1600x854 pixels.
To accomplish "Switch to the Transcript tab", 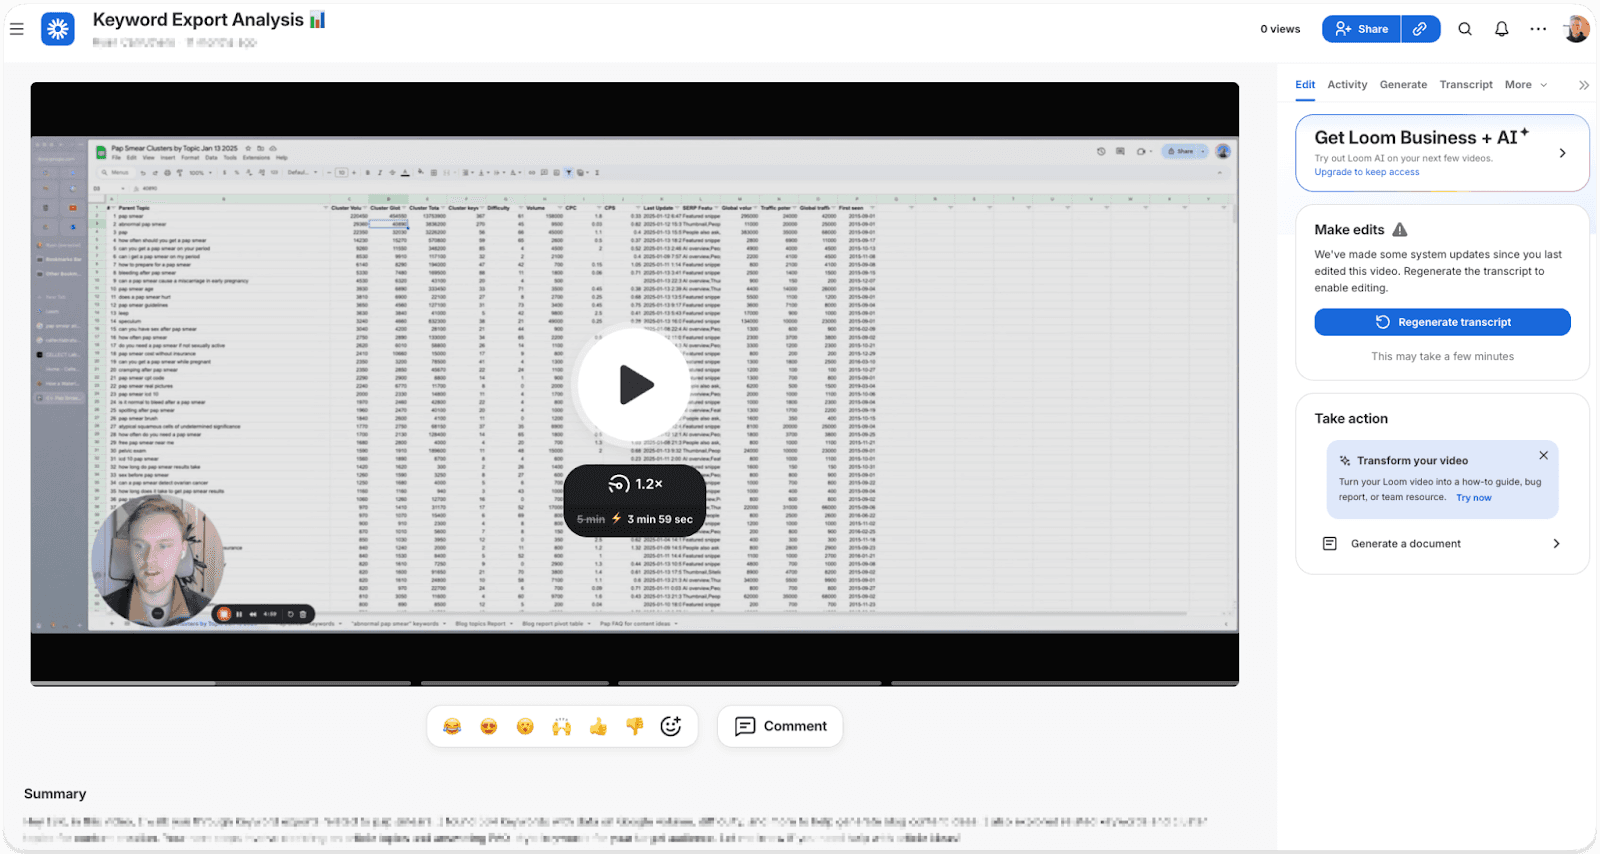I will [1466, 85].
